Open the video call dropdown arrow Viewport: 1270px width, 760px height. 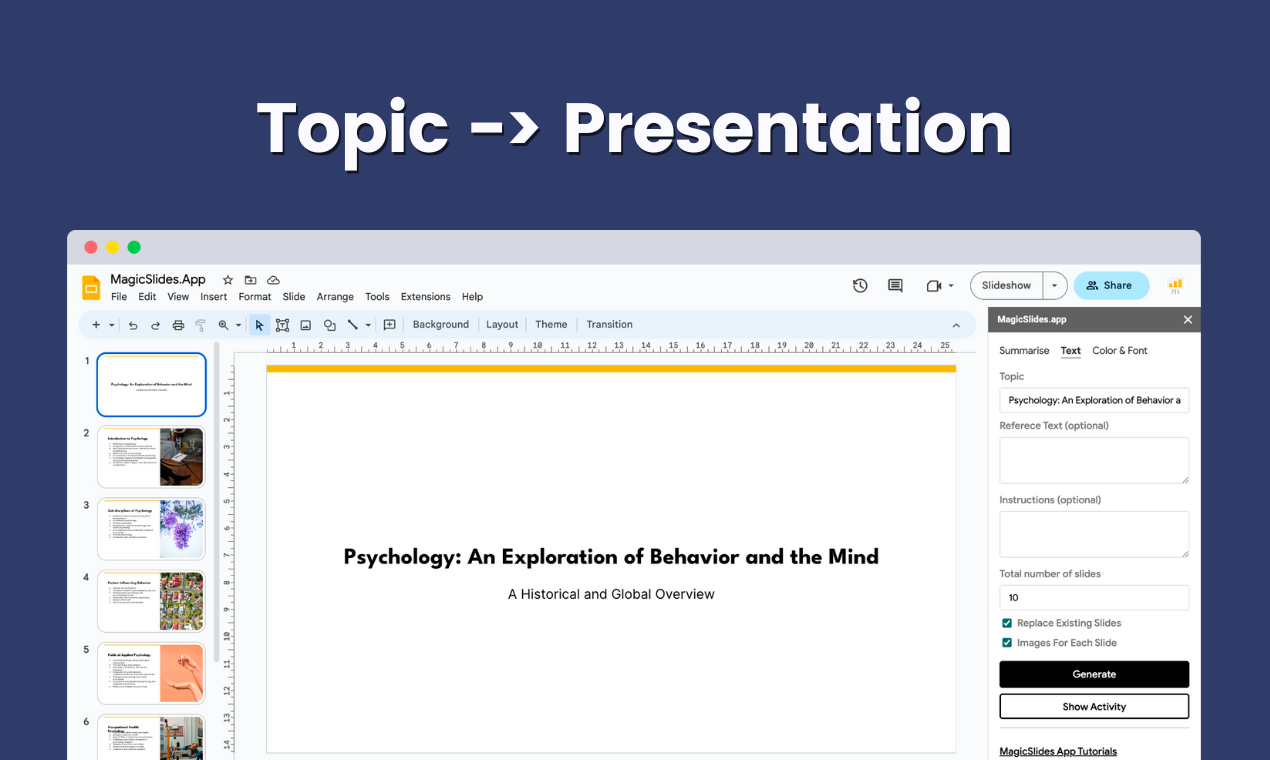coord(951,286)
